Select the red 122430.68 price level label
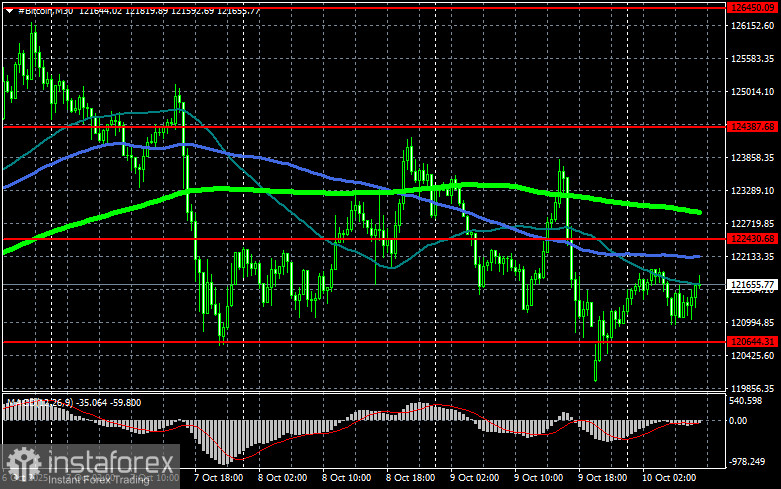This screenshot has height=489, width=781. pyautogui.click(x=752, y=239)
